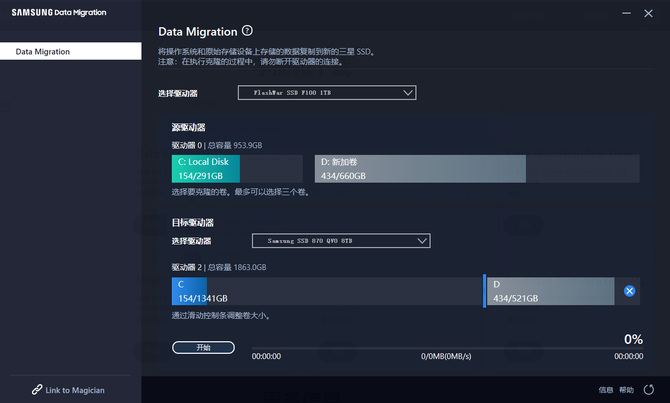The image size is (670, 403).
Task: Open the 帮助 help link
Action: pos(626,389)
